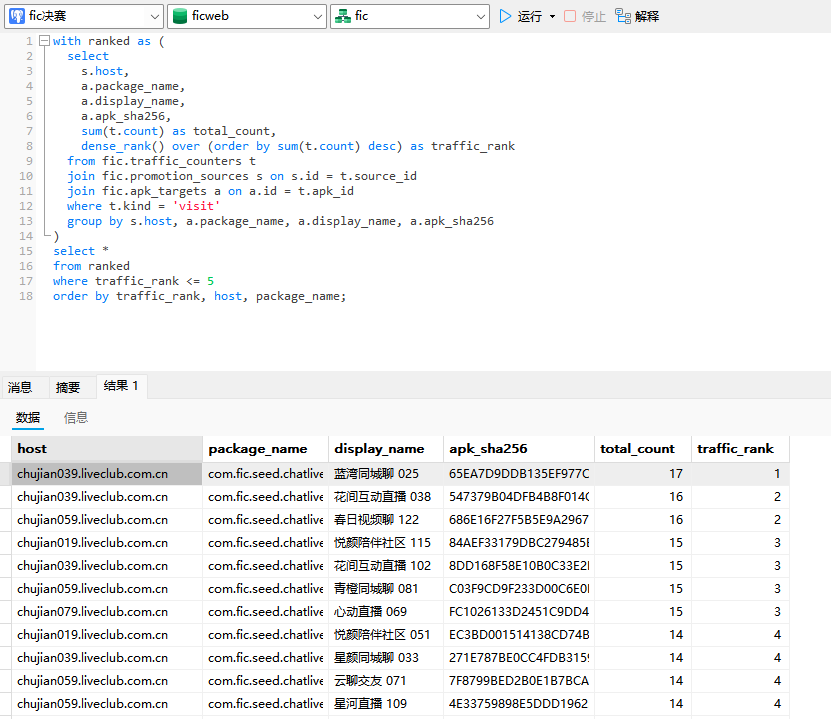The height and width of the screenshot is (719, 831).
Task: Click traffic_rank 1 cell
Action: tap(740, 474)
